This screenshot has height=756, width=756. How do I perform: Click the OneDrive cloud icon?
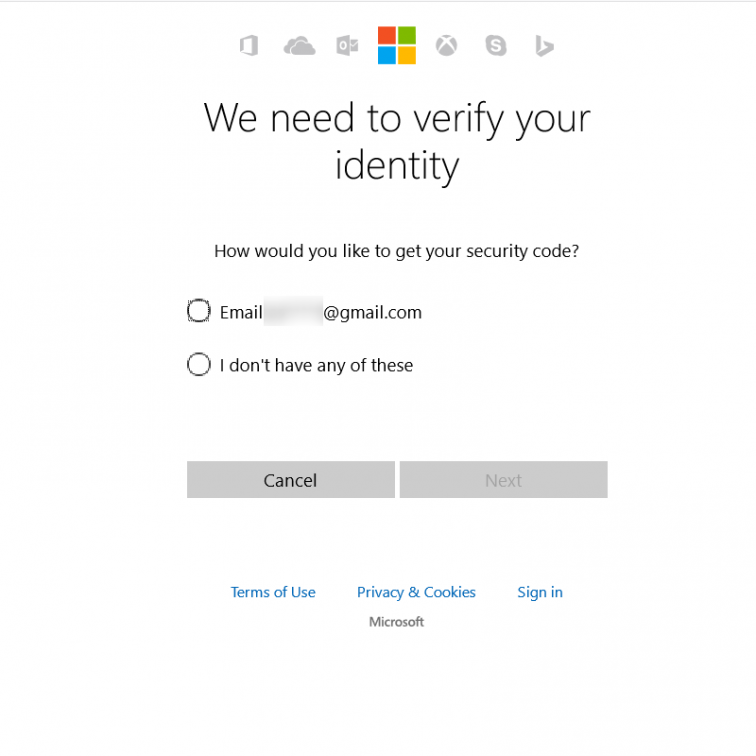click(299, 46)
